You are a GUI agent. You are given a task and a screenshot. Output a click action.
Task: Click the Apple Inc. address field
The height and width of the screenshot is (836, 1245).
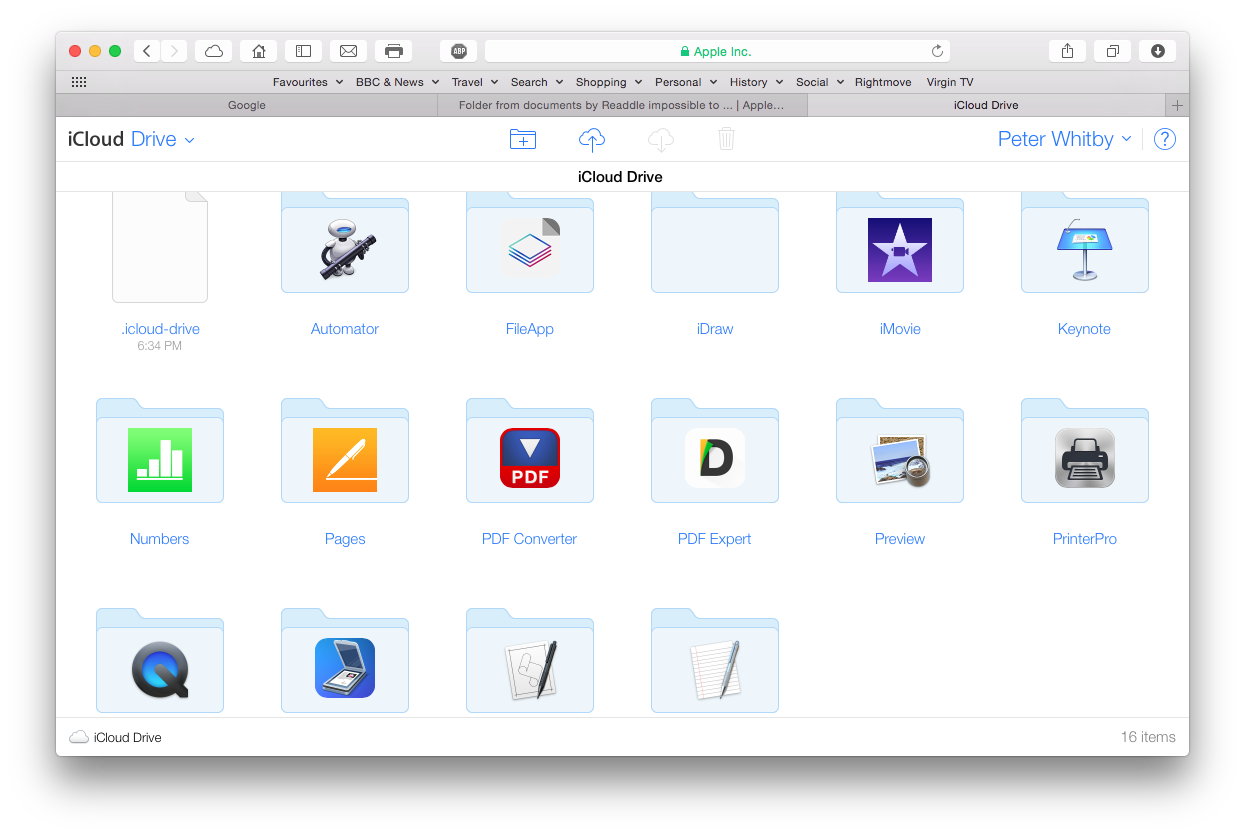717,51
